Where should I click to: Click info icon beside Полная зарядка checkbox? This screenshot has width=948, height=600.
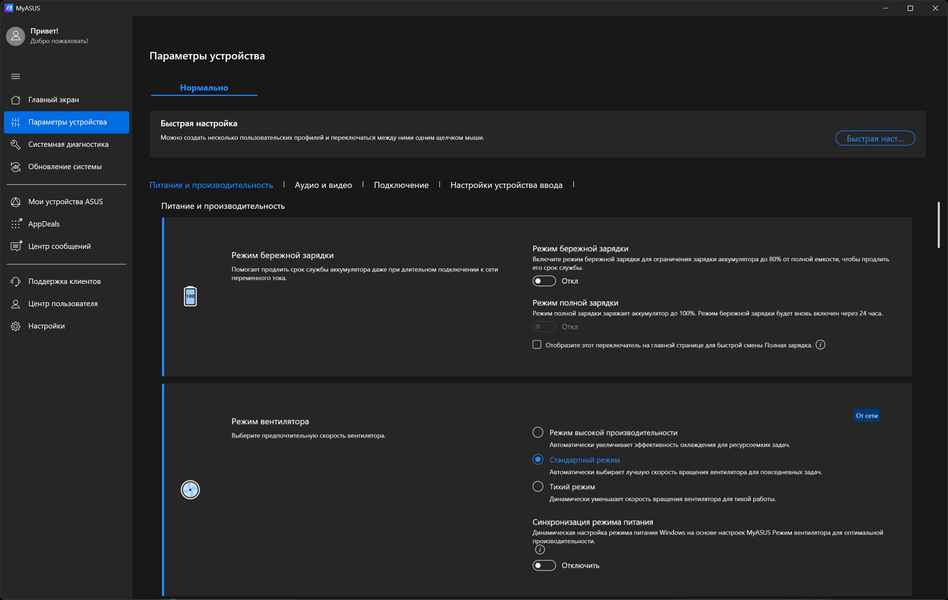pos(820,345)
